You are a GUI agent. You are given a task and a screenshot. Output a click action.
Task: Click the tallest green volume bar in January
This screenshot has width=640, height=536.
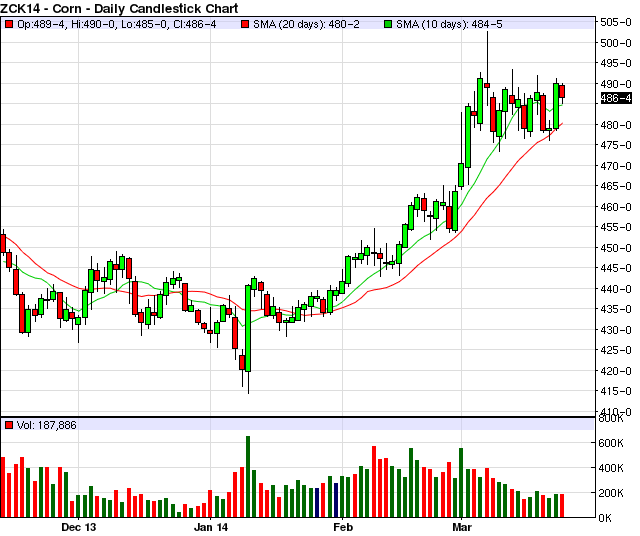[248, 477]
